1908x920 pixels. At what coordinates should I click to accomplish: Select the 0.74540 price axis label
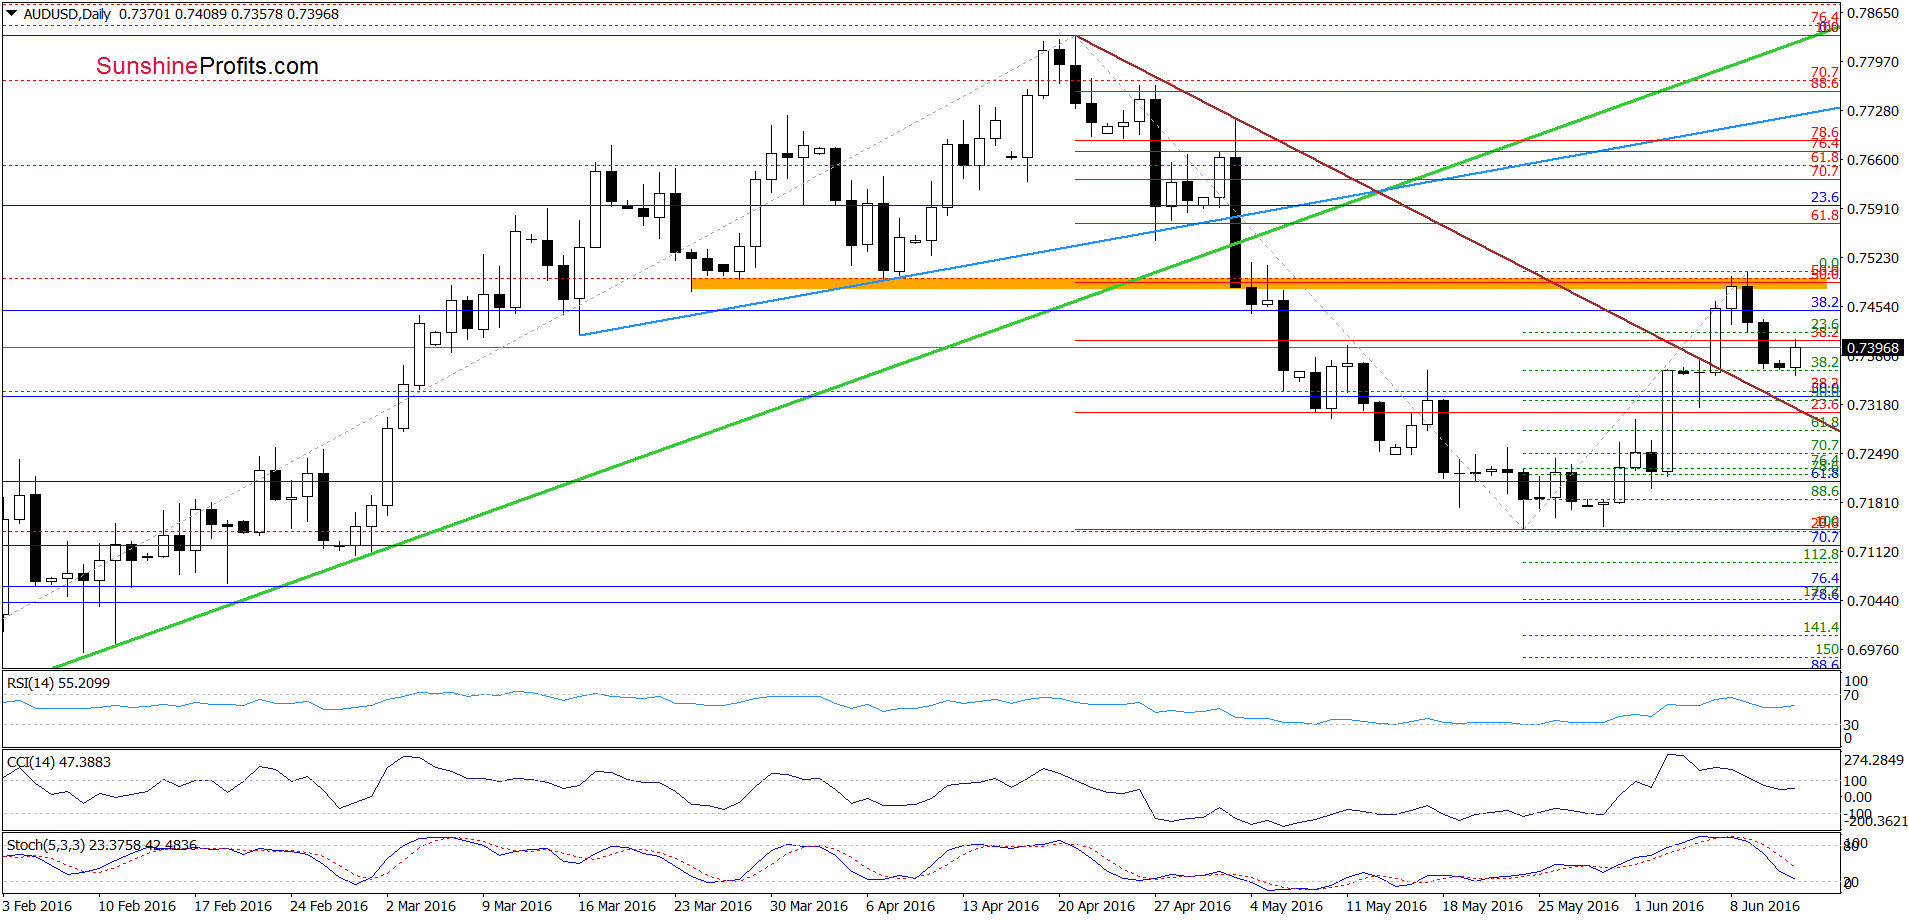[1872, 307]
